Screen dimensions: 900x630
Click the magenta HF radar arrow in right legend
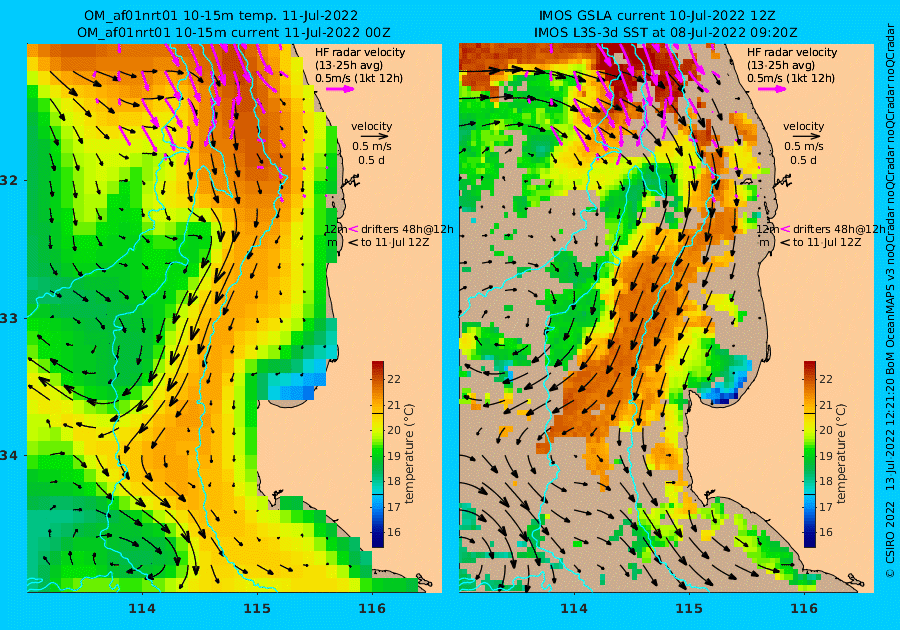pos(772,89)
